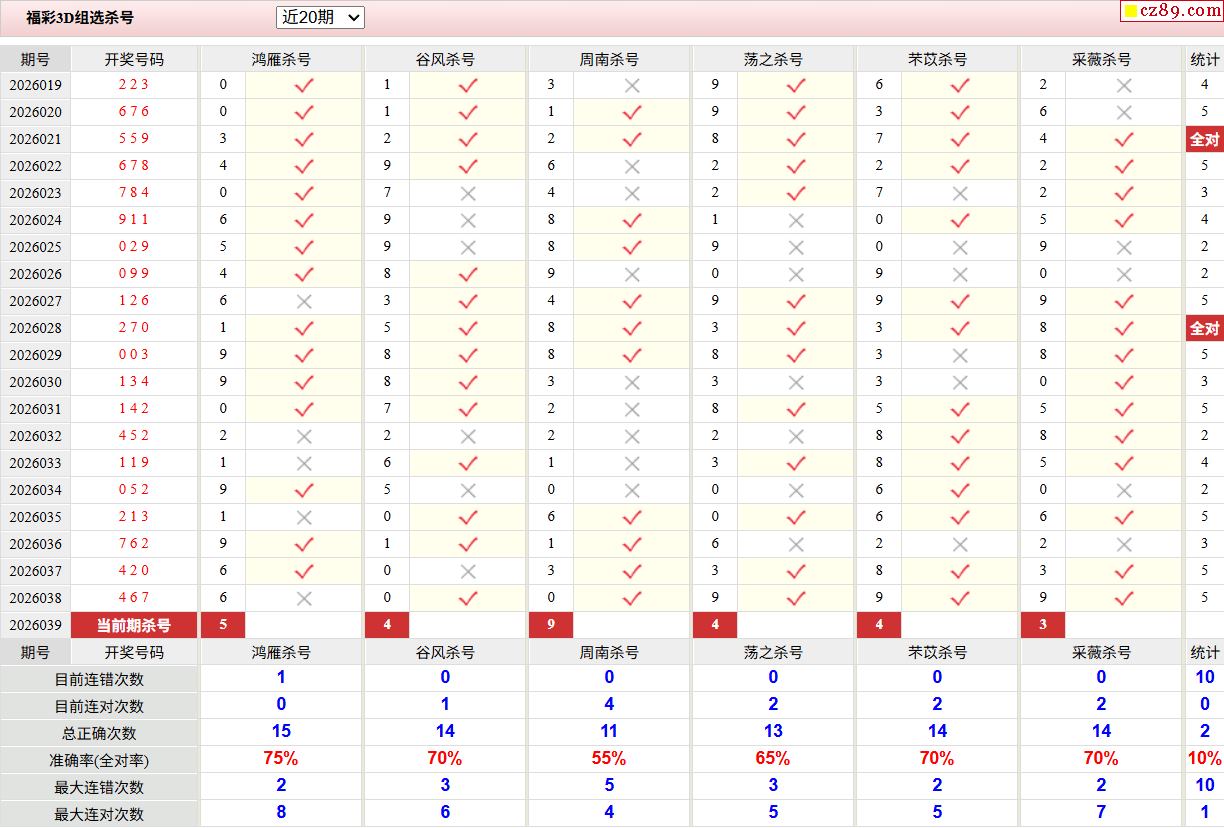The width and height of the screenshot is (1224, 828).
Task: Click the top 开奖号码 column header
Action: pos(134,59)
